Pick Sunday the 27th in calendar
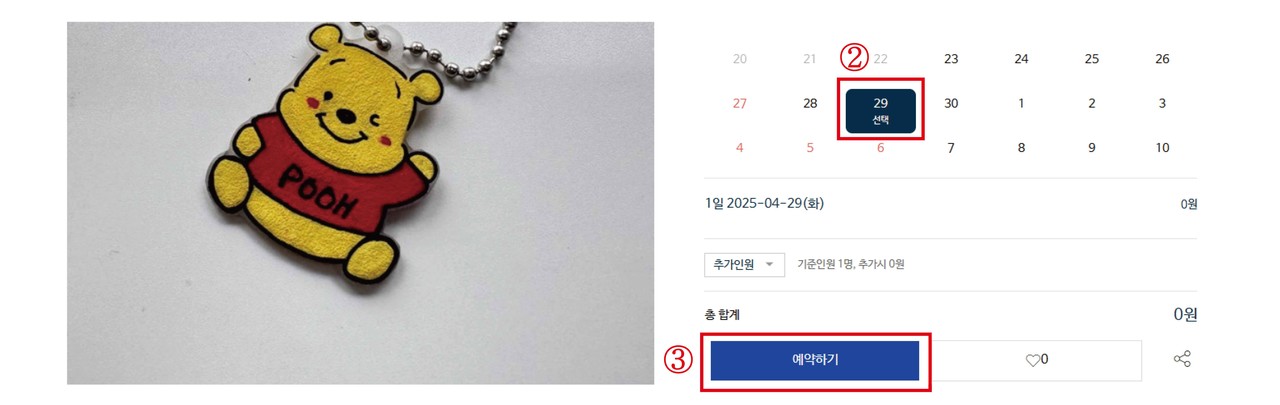 pos(740,103)
